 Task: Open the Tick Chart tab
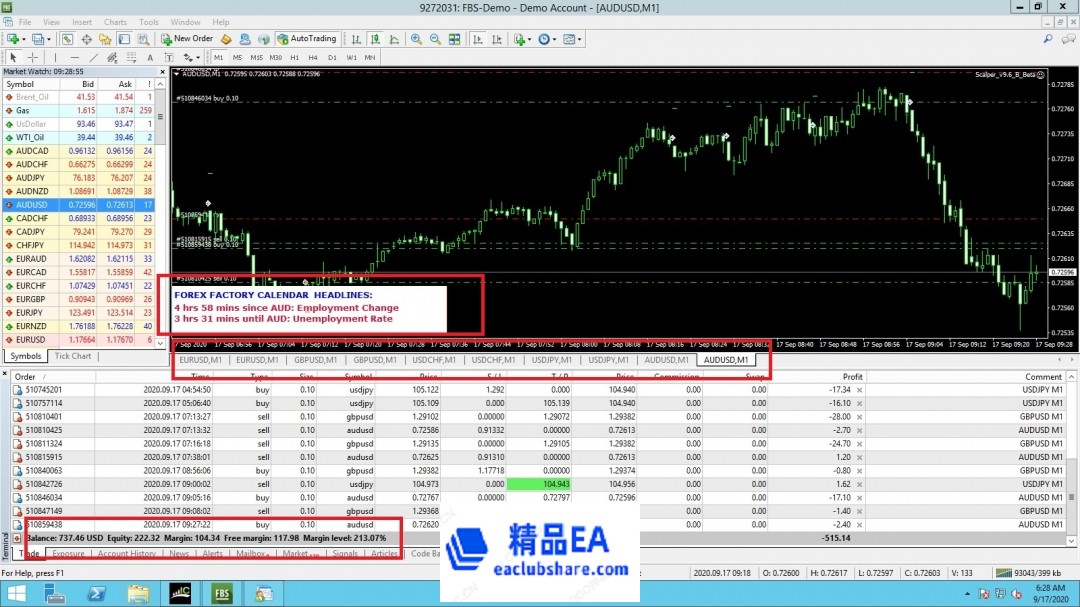coord(72,356)
